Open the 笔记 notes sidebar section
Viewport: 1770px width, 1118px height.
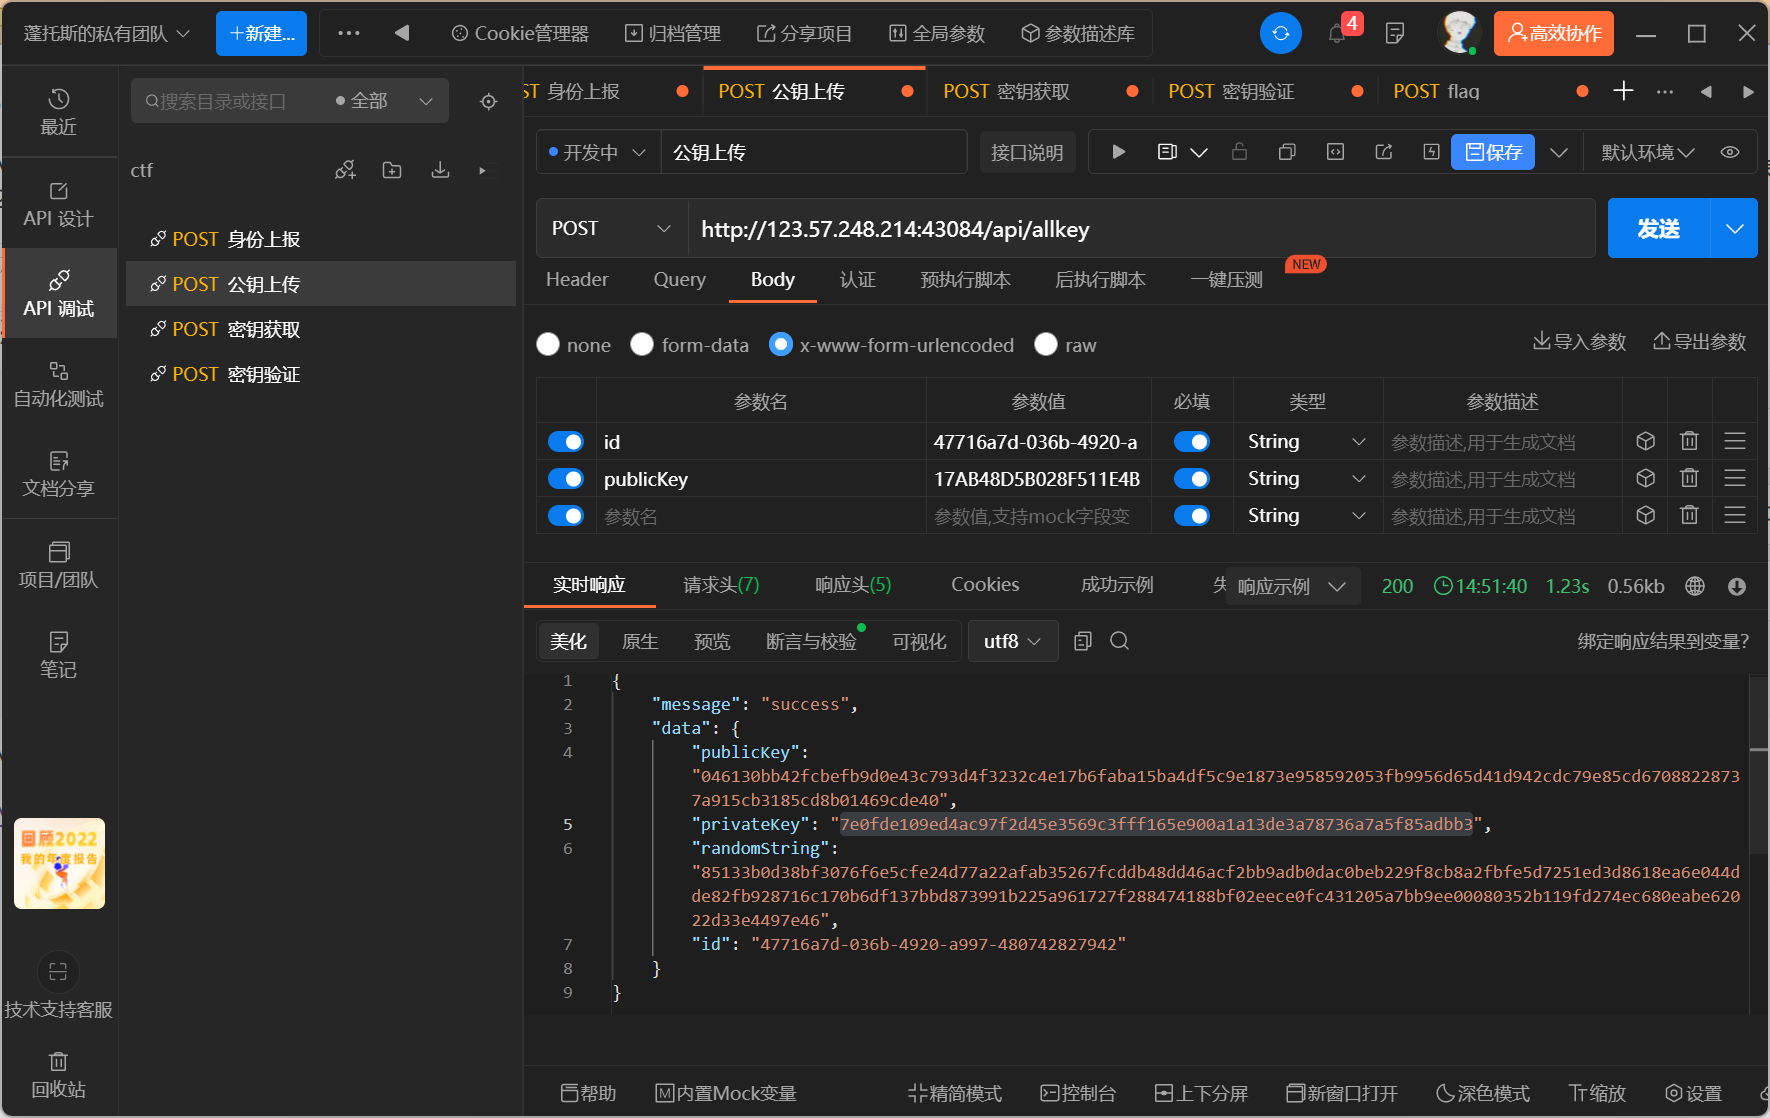pyautogui.click(x=59, y=655)
